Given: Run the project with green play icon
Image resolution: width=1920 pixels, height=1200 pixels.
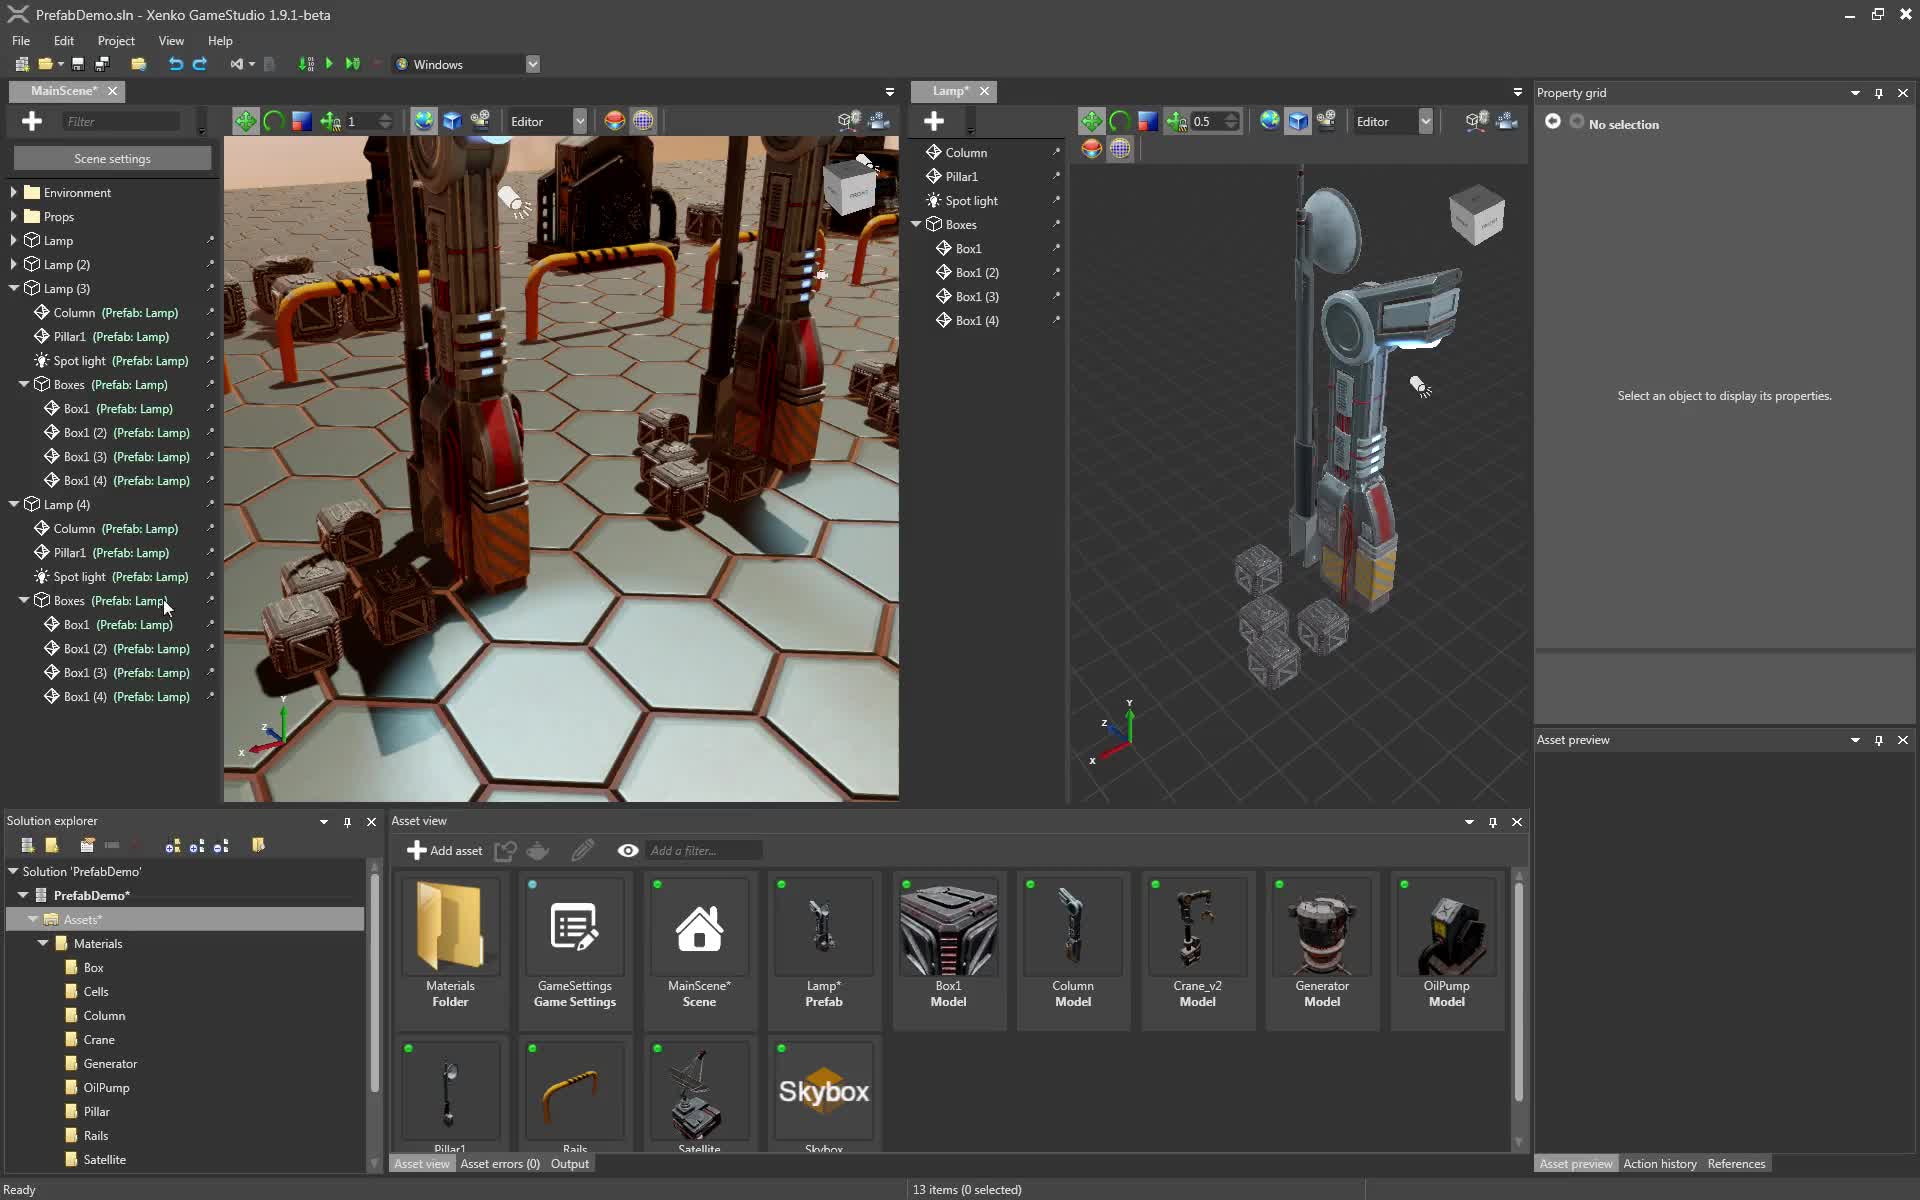Looking at the screenshot, I should [329, 64].
